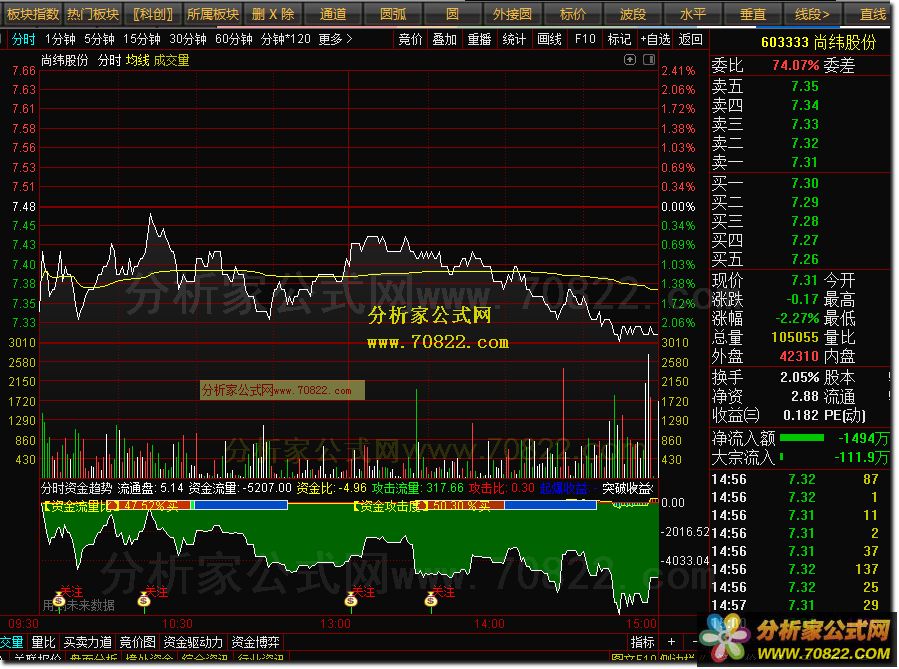This screenshot has height=669, width=899.
Task: Choose the 水平 horizontal line tool
Action: [x=692, y=14]
